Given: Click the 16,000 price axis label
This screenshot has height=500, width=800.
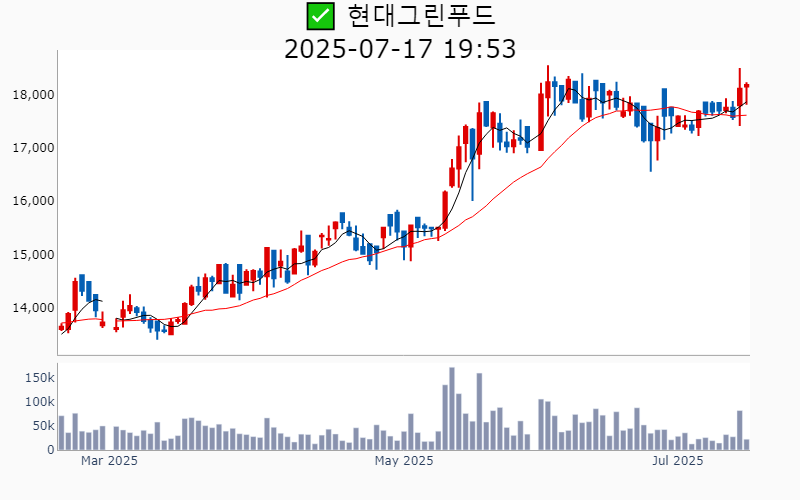Looking at the screenshot, I should (34, 201).
